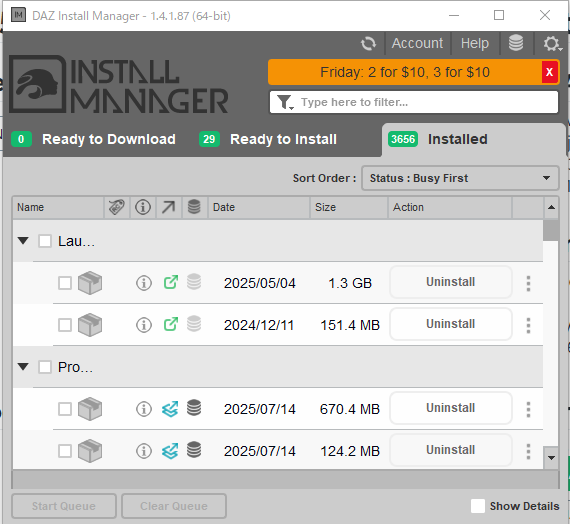
Task: Open the content database icon in top bar
Action: tap(516, 43)
